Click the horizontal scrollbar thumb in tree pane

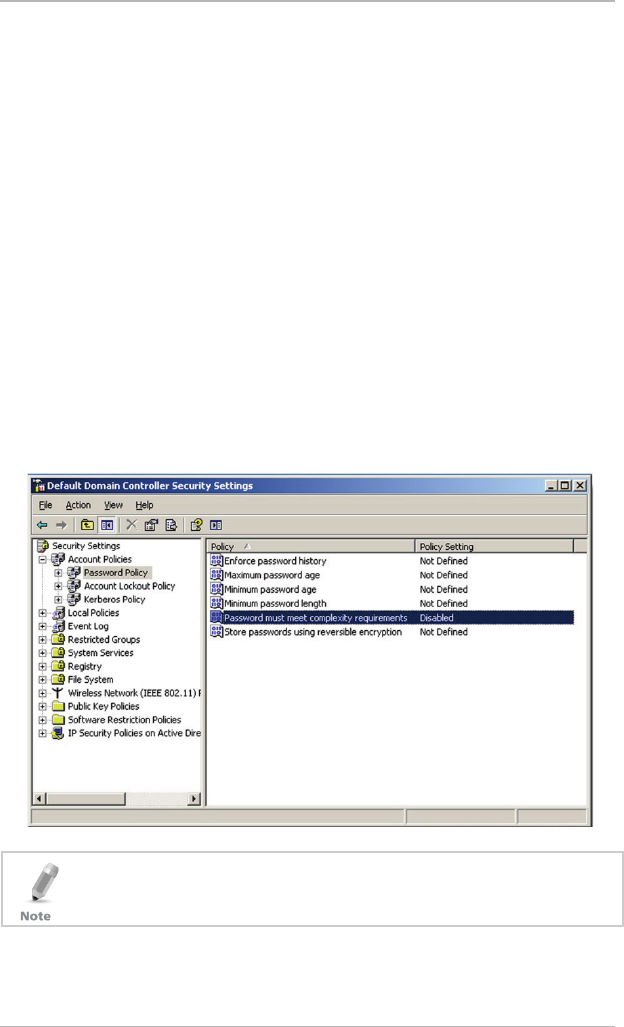(x=85, y=798)
